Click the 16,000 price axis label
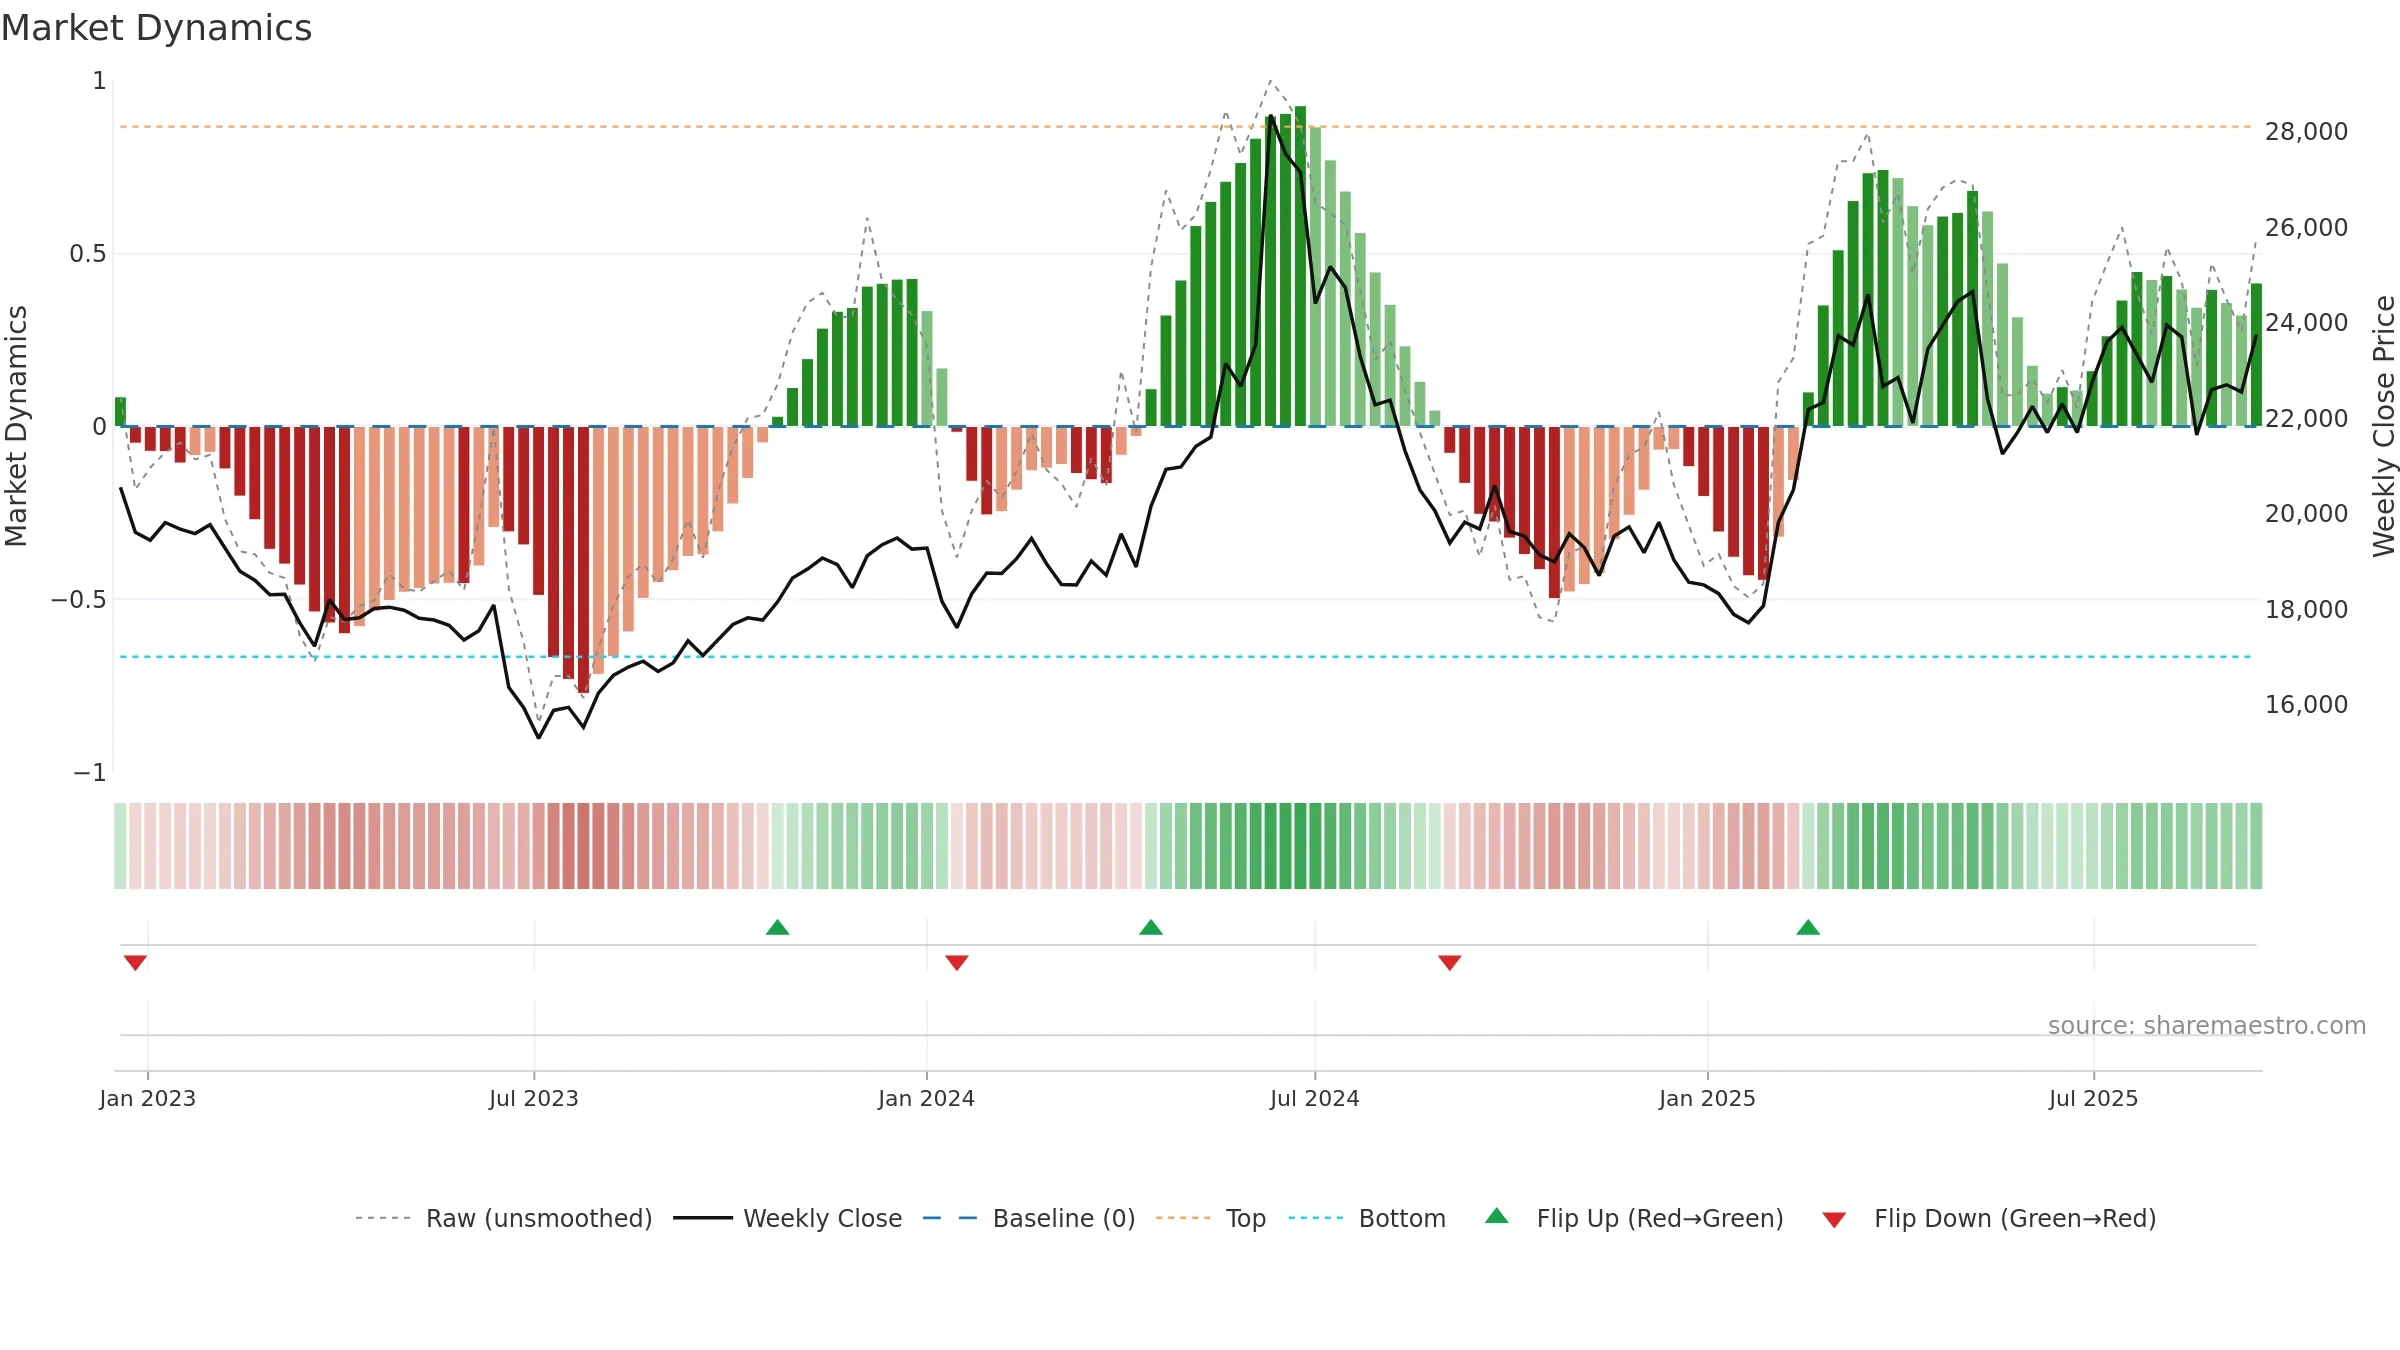Image resolution: width=2400 pixels, height=1350 pixels. (2306, 704)
